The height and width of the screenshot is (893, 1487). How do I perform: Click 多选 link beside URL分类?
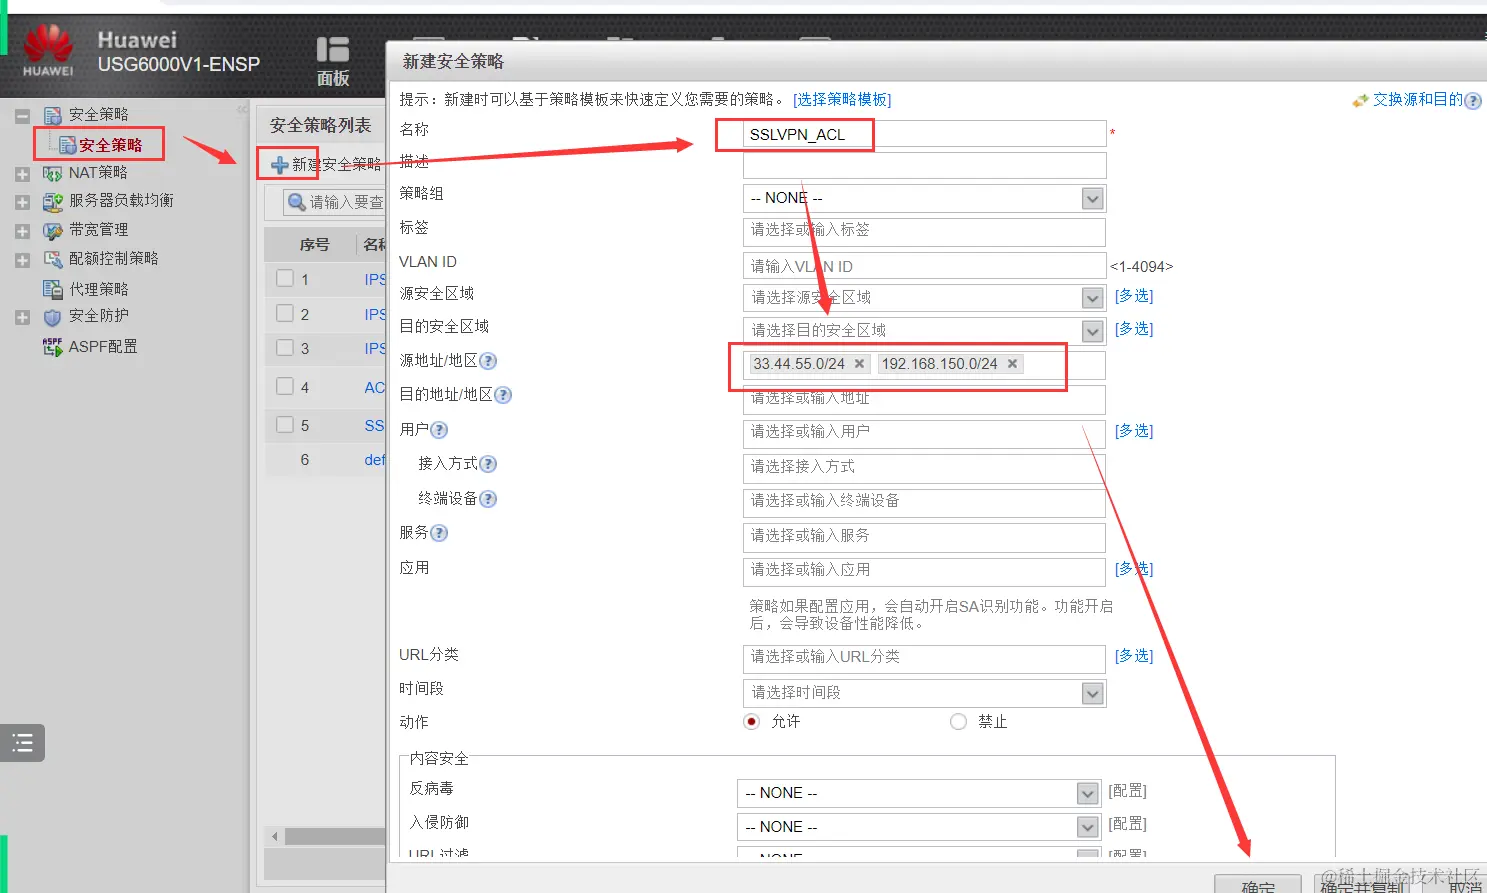pyautogui.click(x=1134, y=656)
